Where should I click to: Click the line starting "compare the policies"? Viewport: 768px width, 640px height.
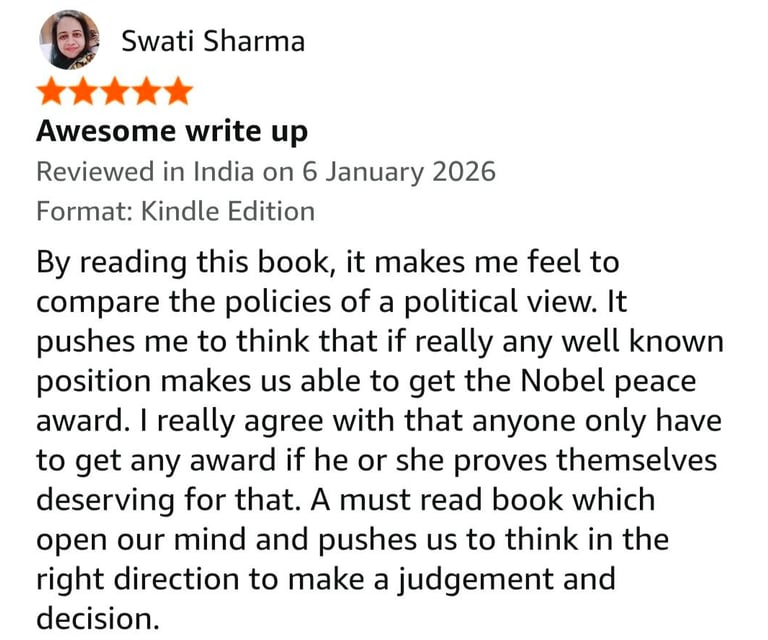[x=332, y=302]
